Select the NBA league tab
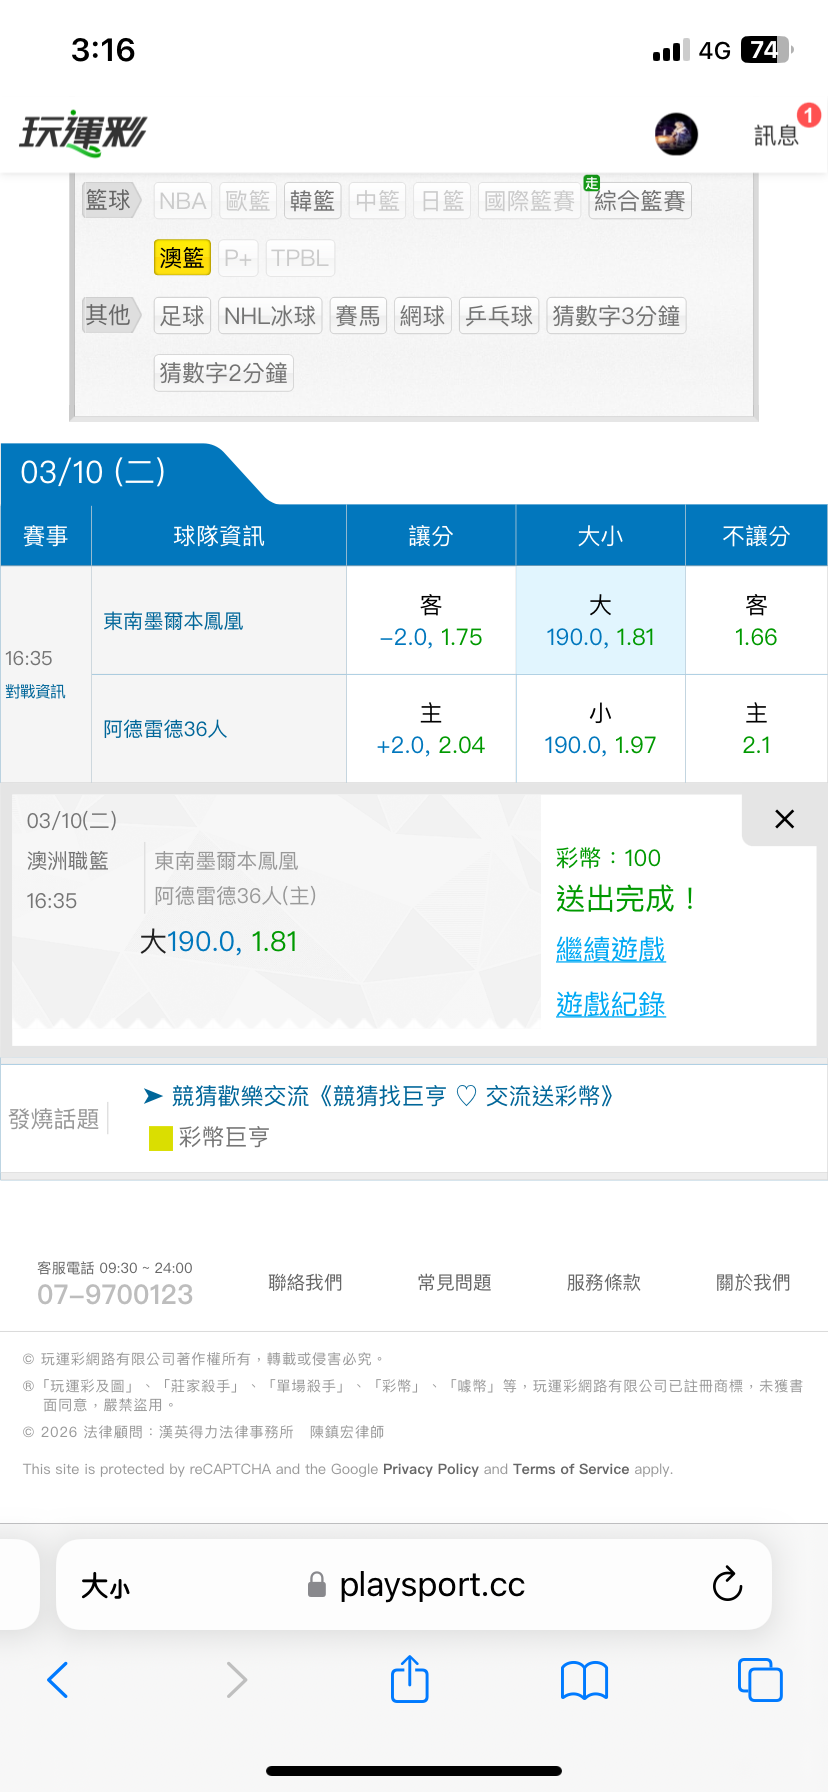Image resolution: width=828 pixels, height=1792 pixels. tap(182, 201)
